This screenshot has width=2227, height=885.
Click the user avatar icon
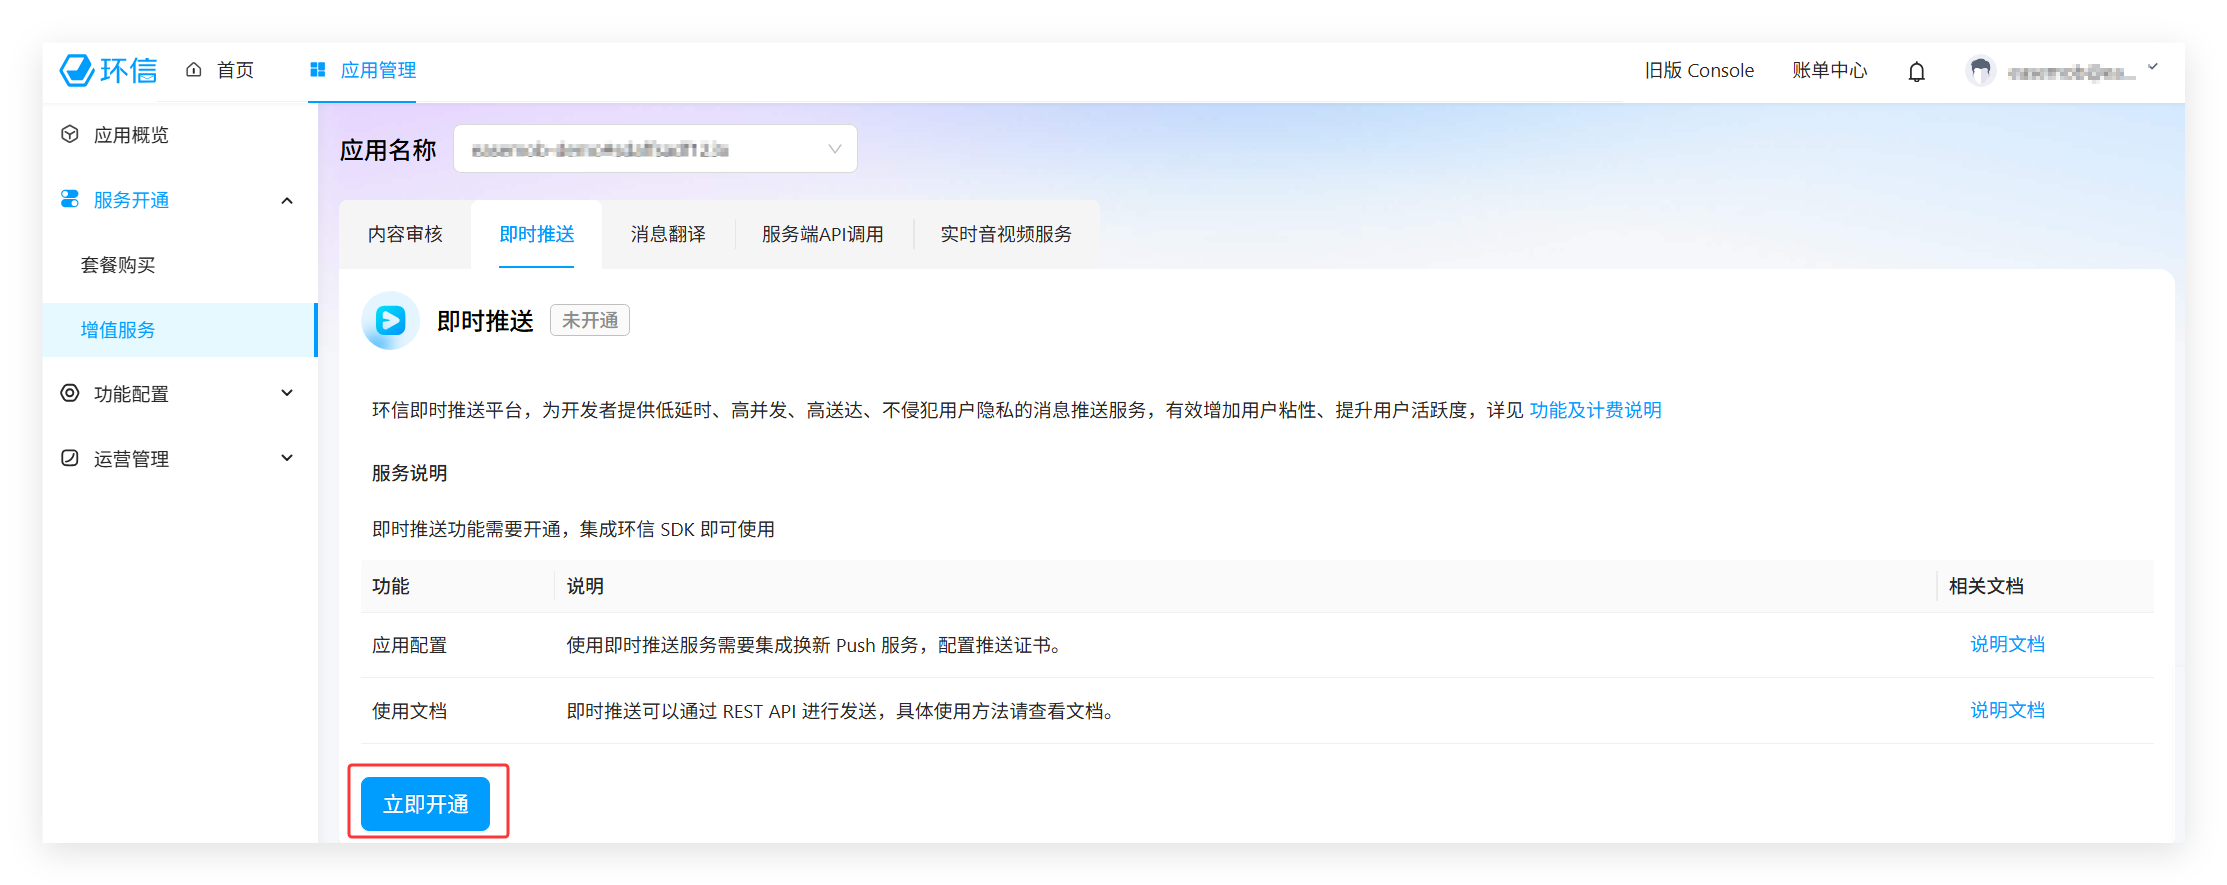pos(1980,71)
